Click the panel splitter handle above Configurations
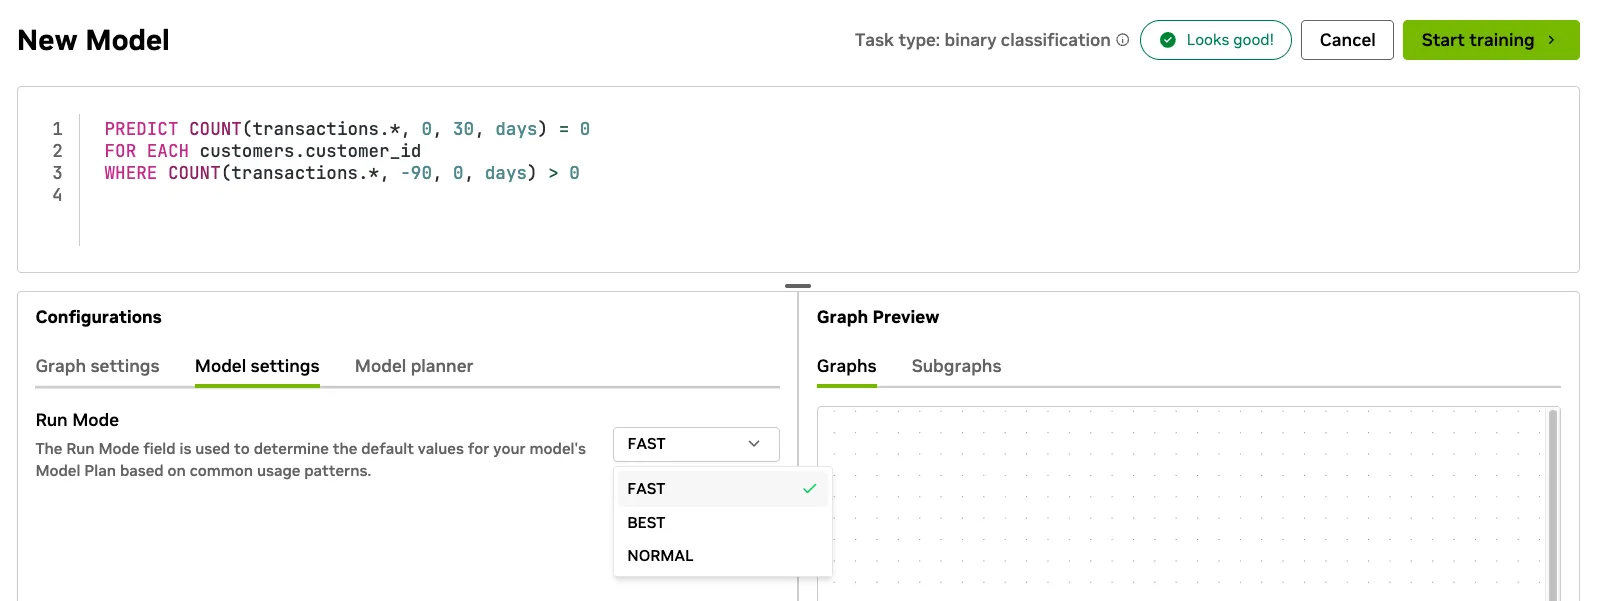The image size is (1597, 601). point(798,286)
